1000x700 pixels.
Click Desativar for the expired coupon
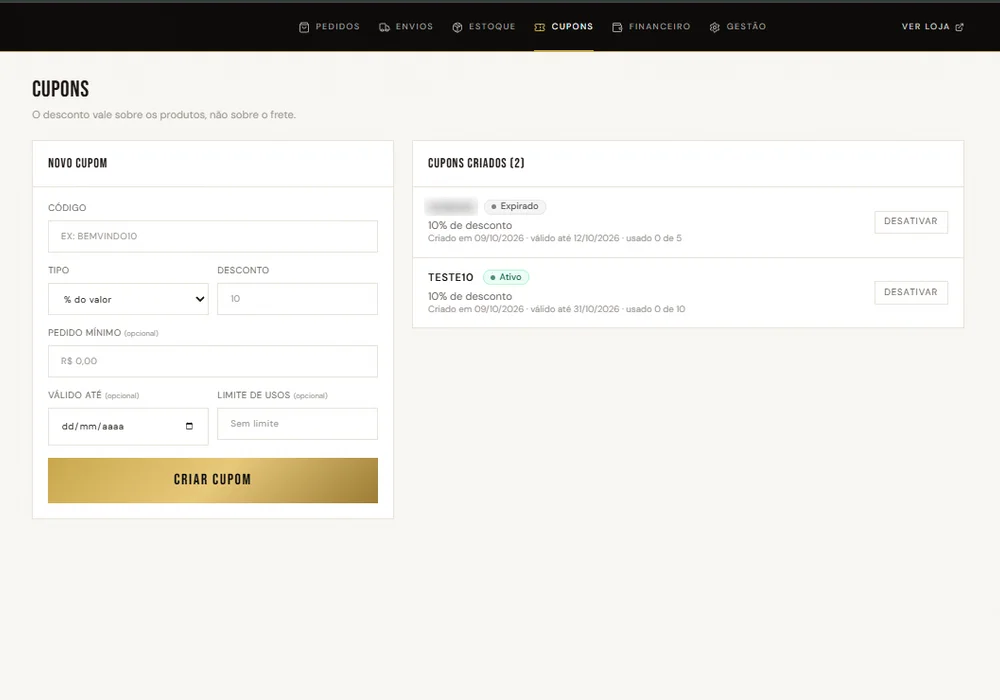[x=911, y=222]
